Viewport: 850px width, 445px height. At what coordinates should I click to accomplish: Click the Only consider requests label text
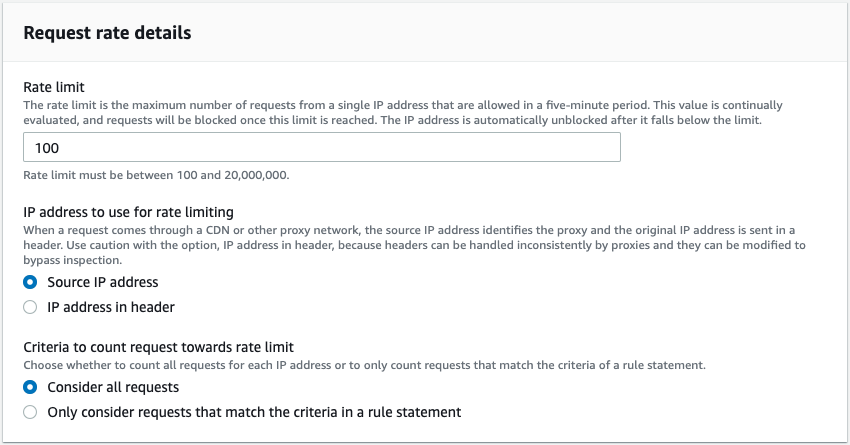tap(254, 412)
